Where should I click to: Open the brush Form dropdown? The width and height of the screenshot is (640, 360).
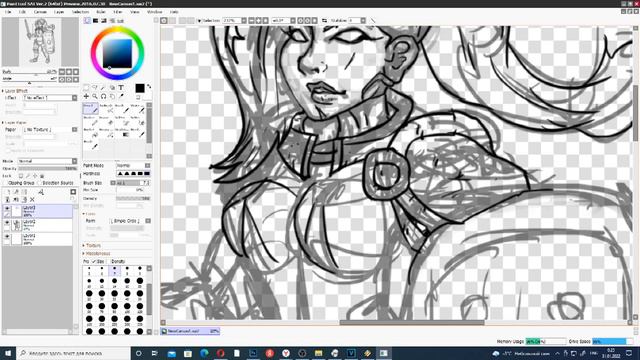pos(131,221)
